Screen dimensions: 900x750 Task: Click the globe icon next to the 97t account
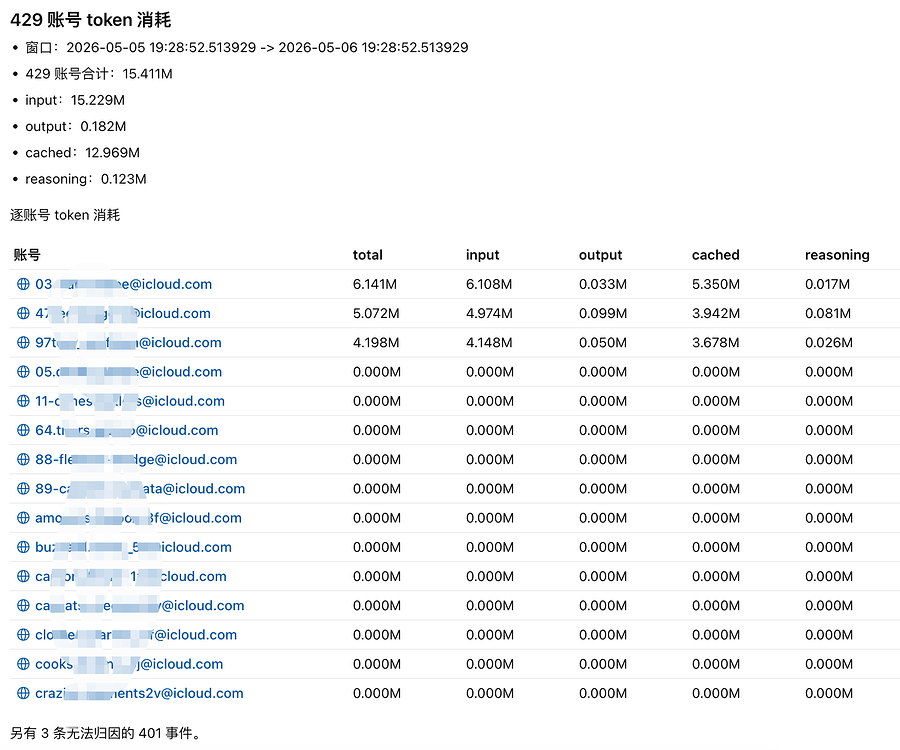pos(23,343)
